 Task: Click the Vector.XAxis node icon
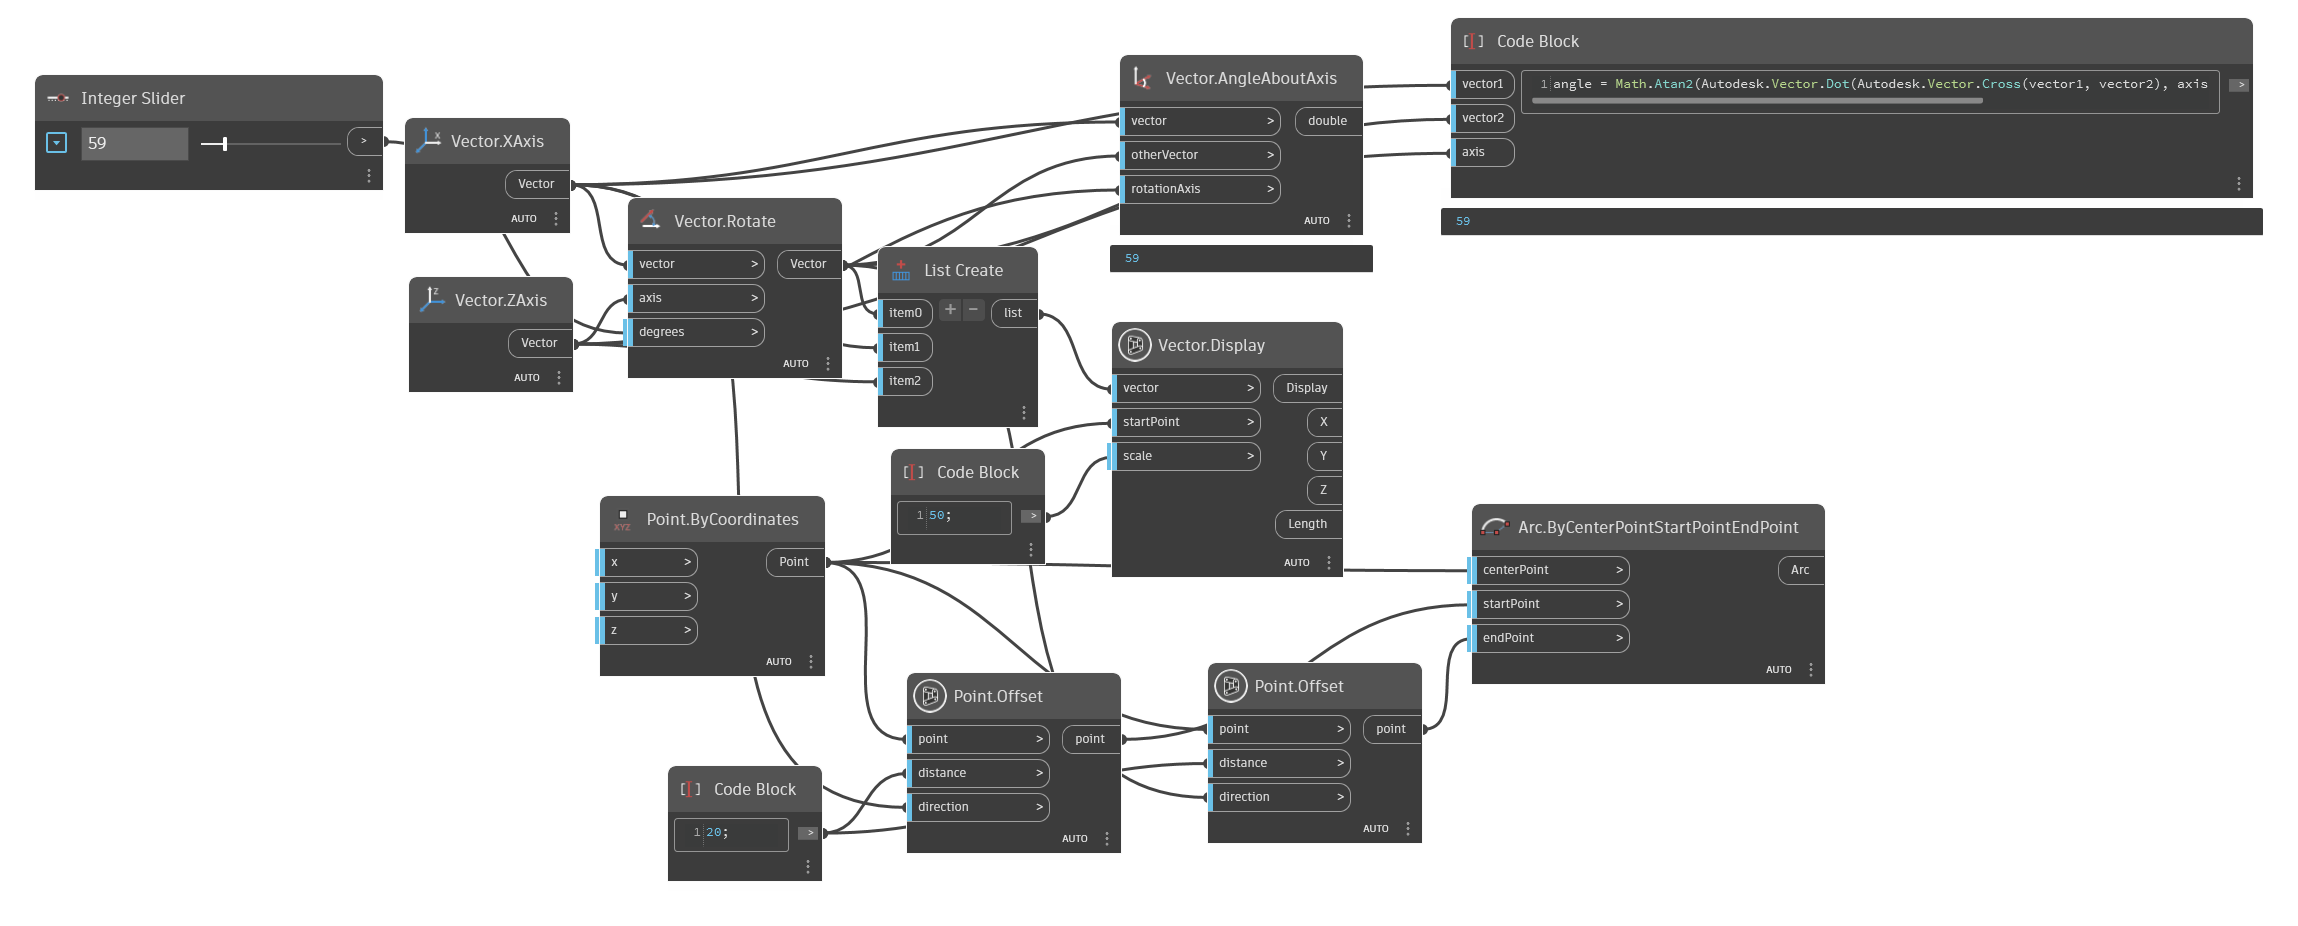point(429,141)
